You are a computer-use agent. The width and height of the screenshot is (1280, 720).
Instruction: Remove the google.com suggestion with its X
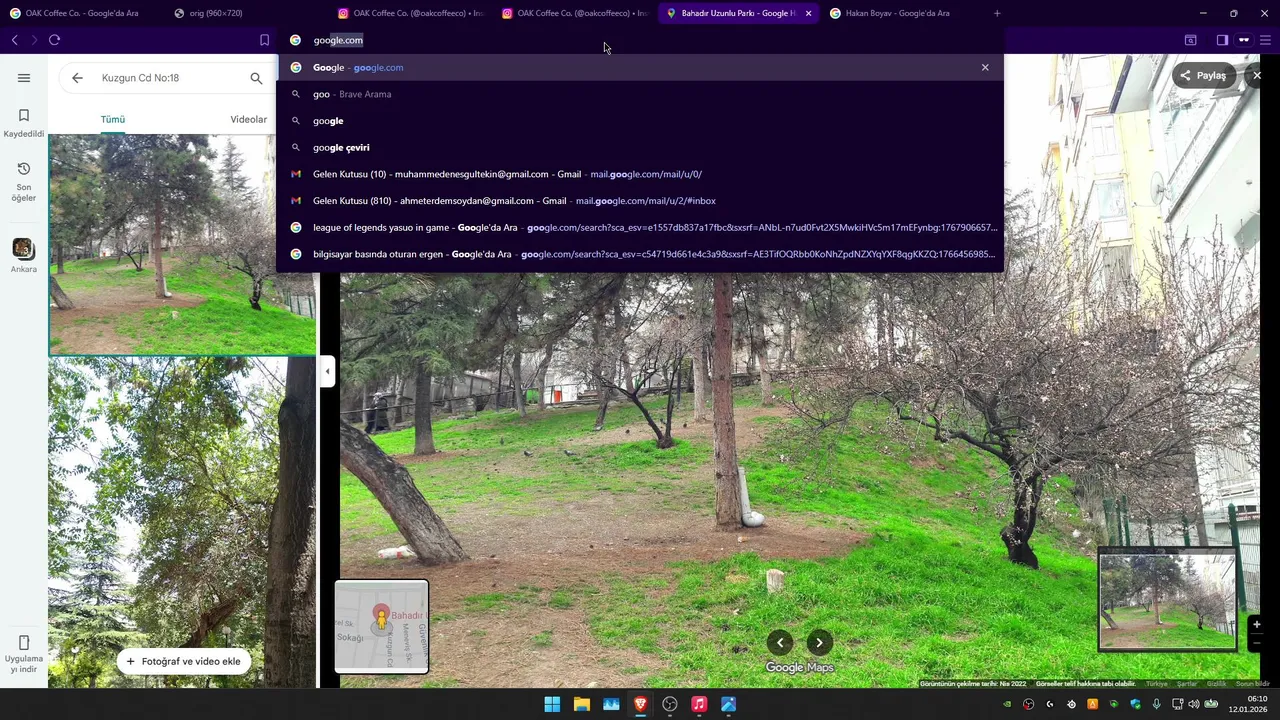click(985, 67)
